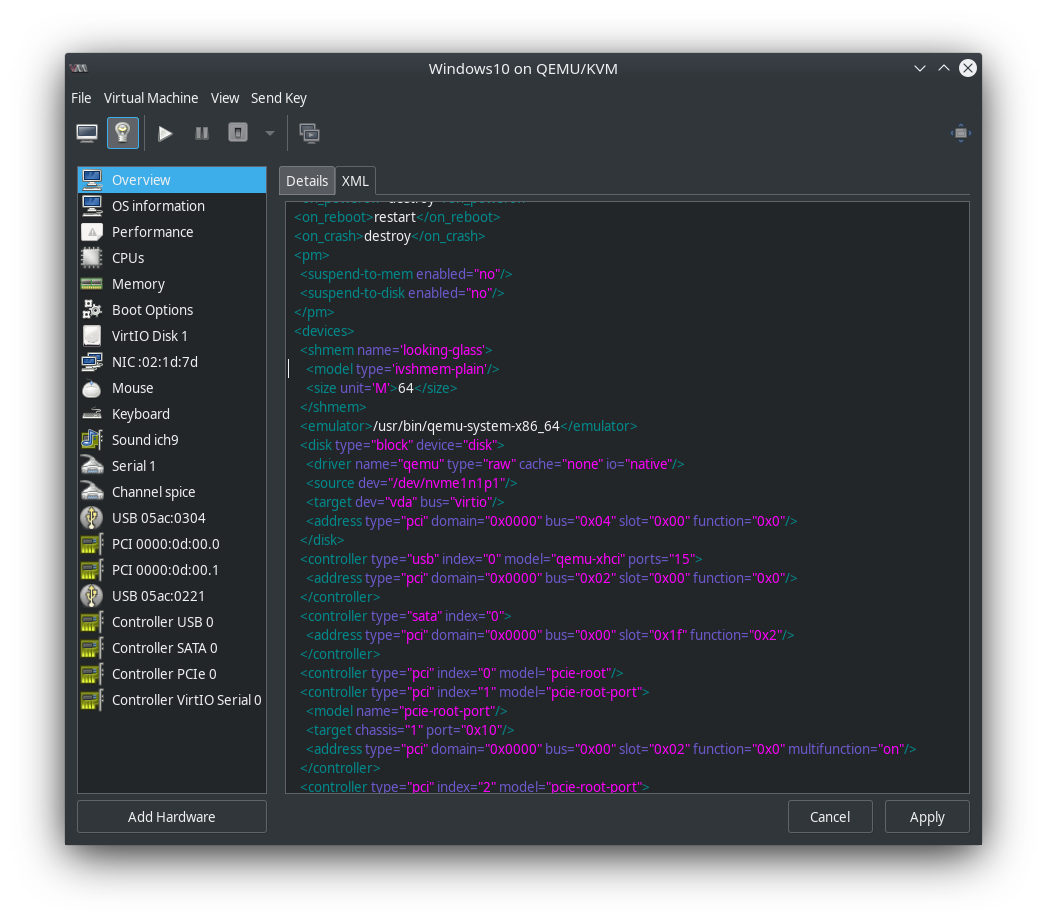
Task: Select the Performance entry
Action: 172,232
